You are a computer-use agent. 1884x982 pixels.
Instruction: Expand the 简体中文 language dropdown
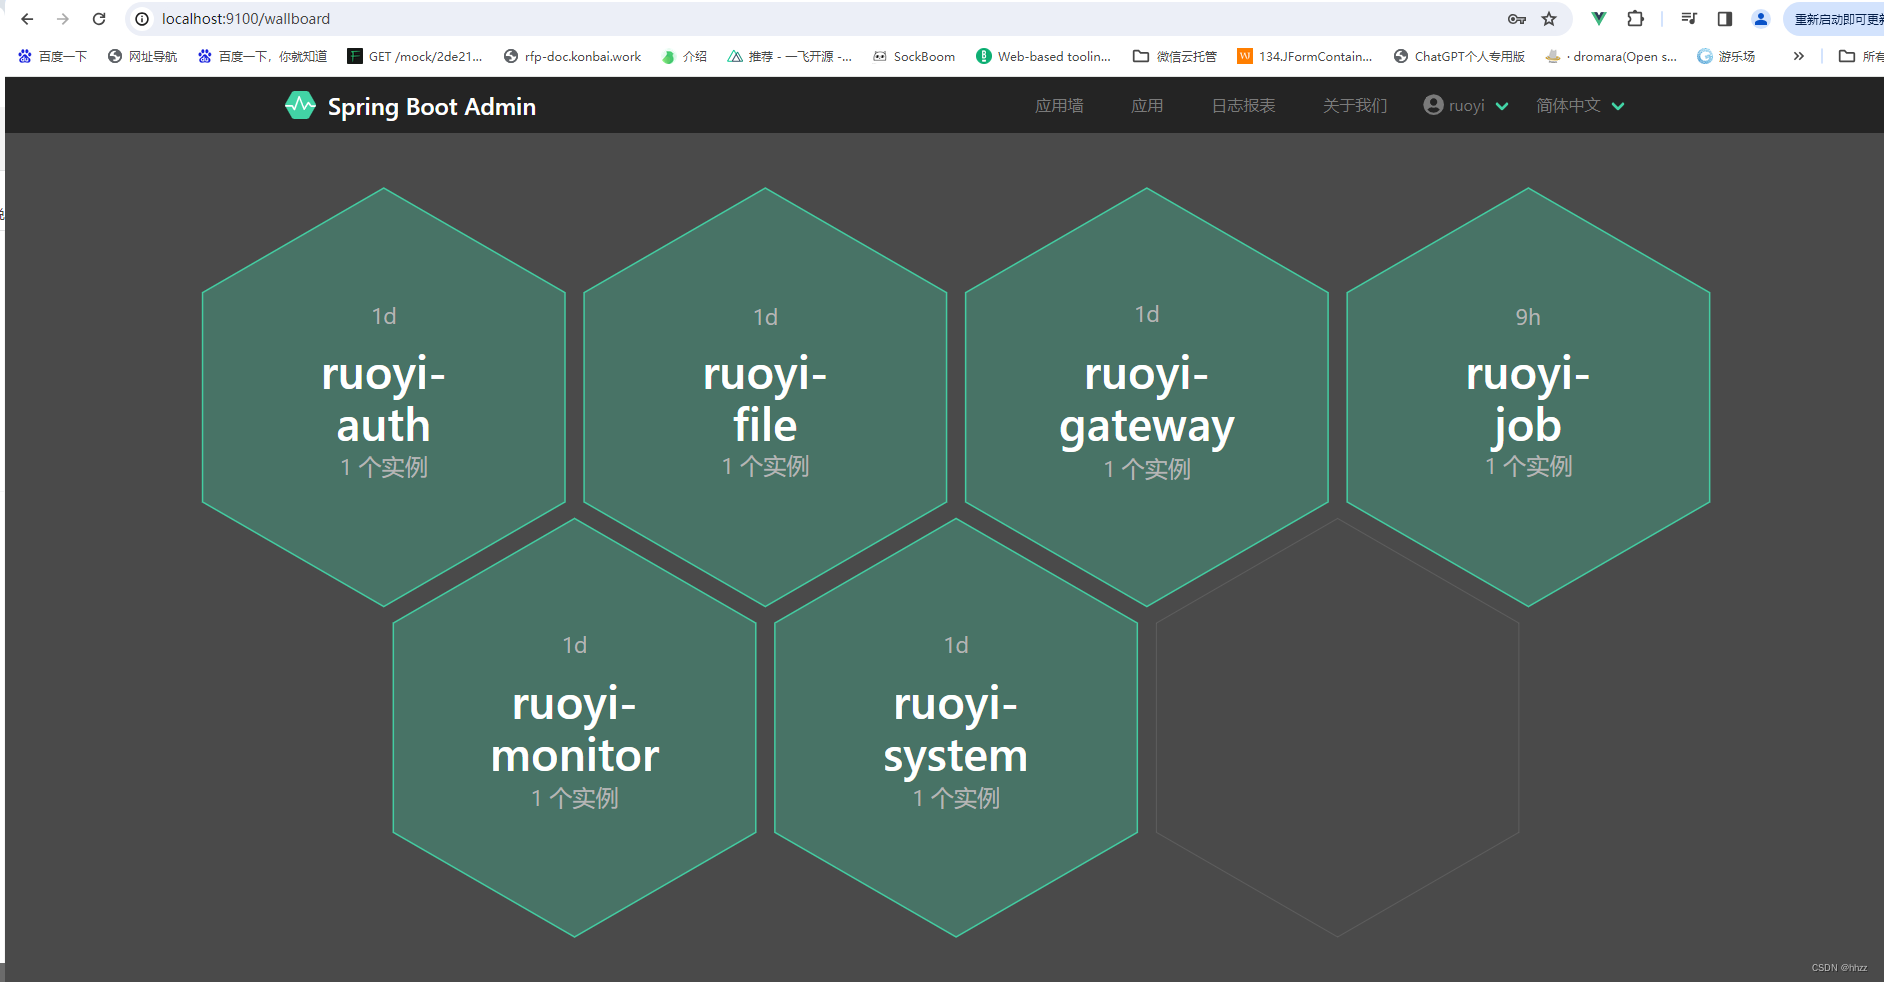(x=1580, y=105)
